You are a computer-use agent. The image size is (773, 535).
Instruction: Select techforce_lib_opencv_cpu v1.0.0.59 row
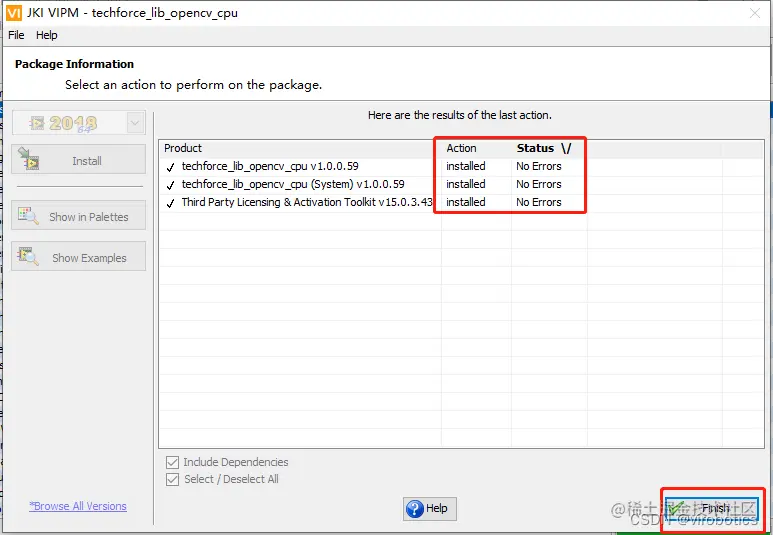(460, 166)
